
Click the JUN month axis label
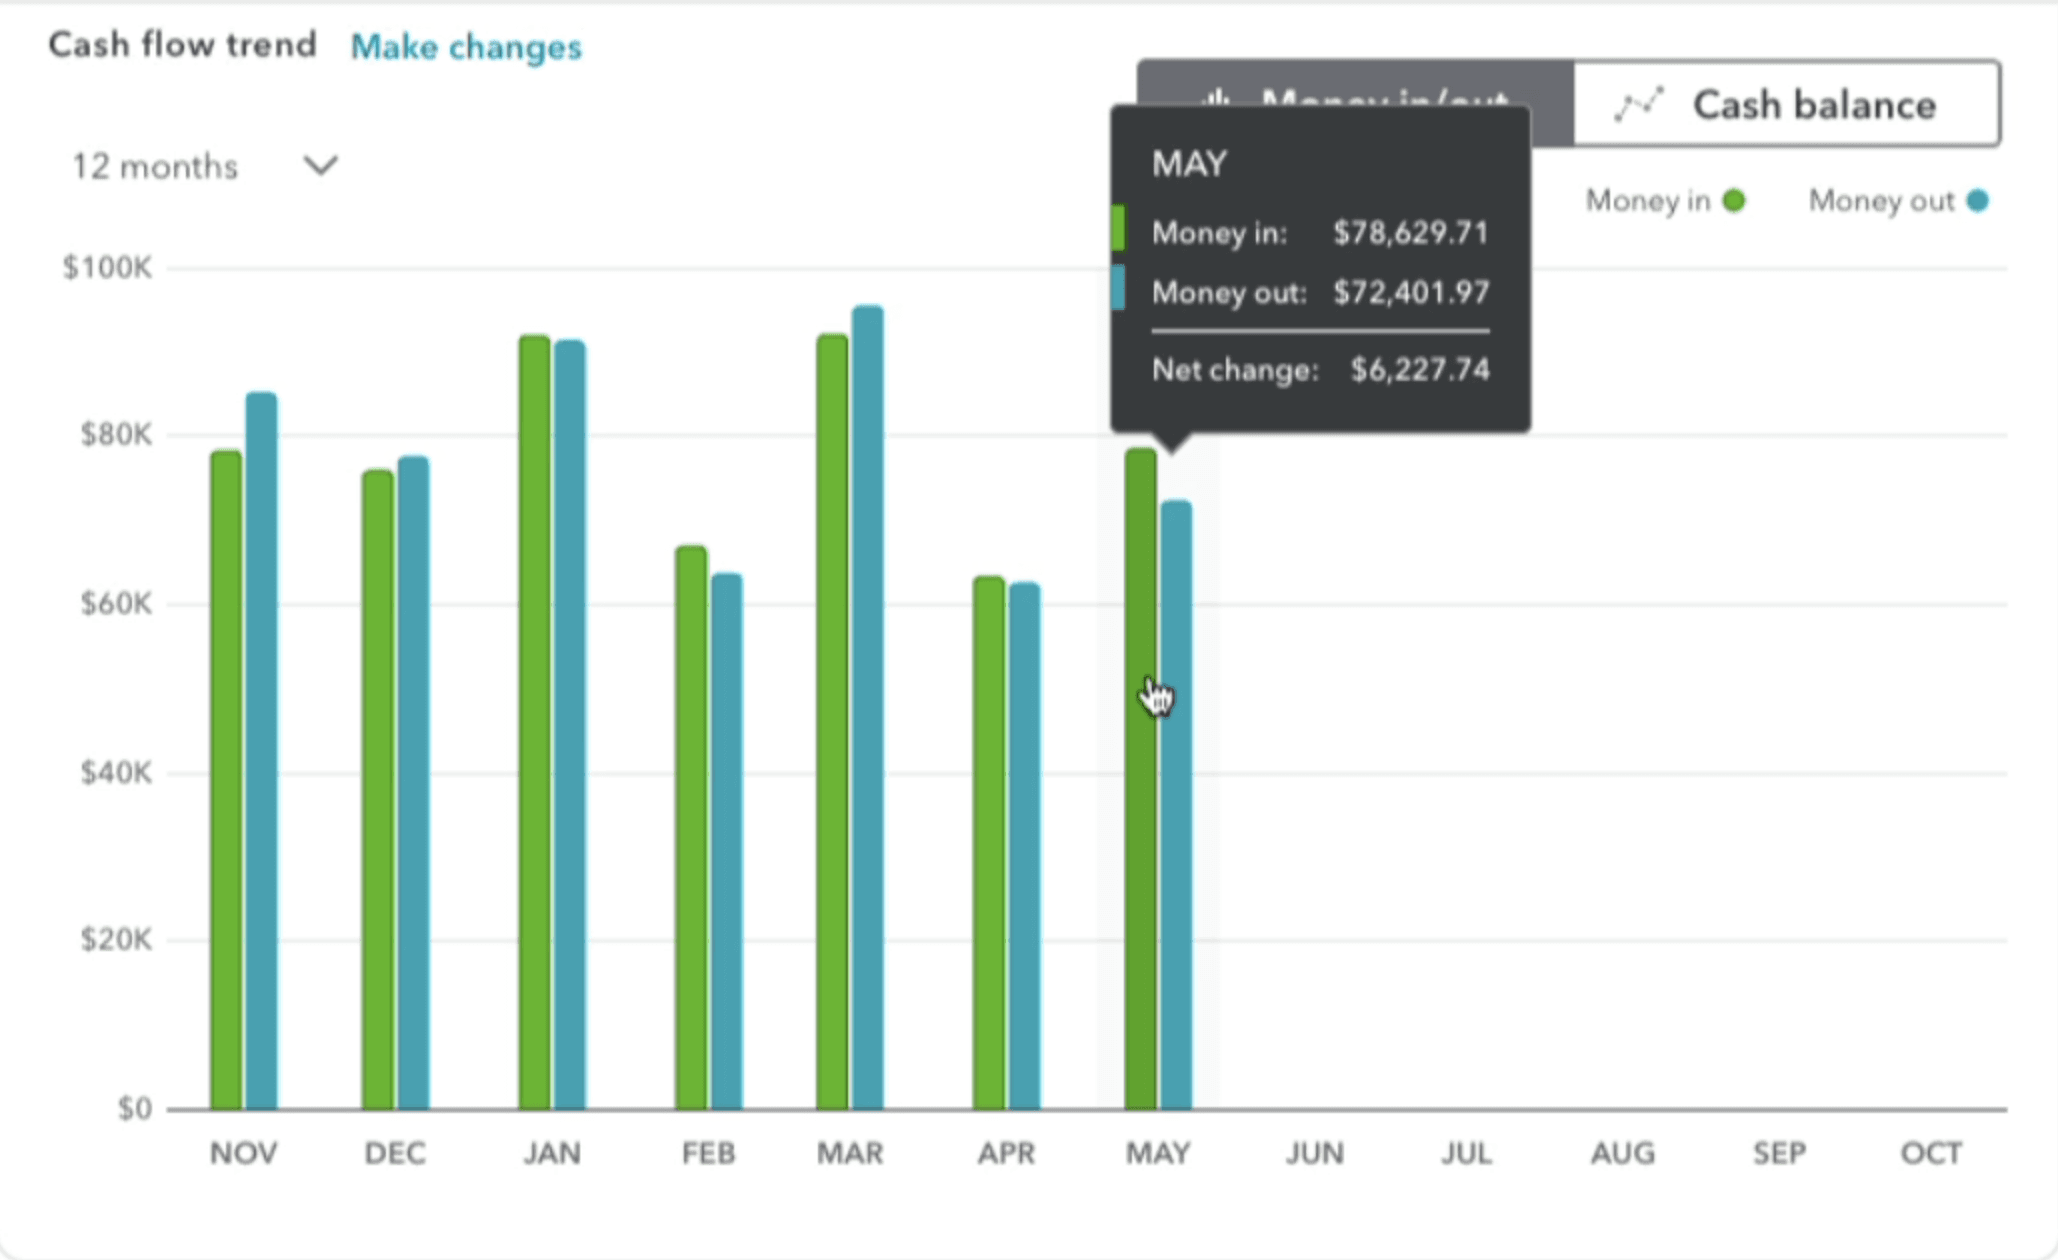coord(1313,1153)
